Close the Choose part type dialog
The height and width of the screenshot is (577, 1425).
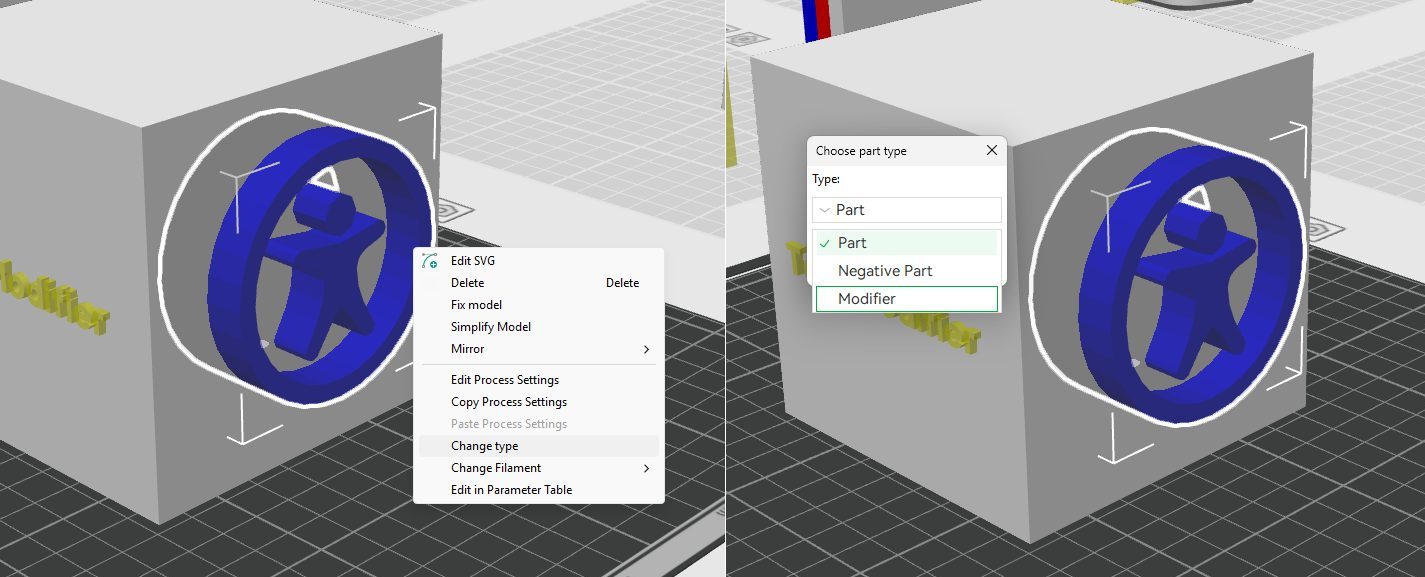[x=991, y=151]
